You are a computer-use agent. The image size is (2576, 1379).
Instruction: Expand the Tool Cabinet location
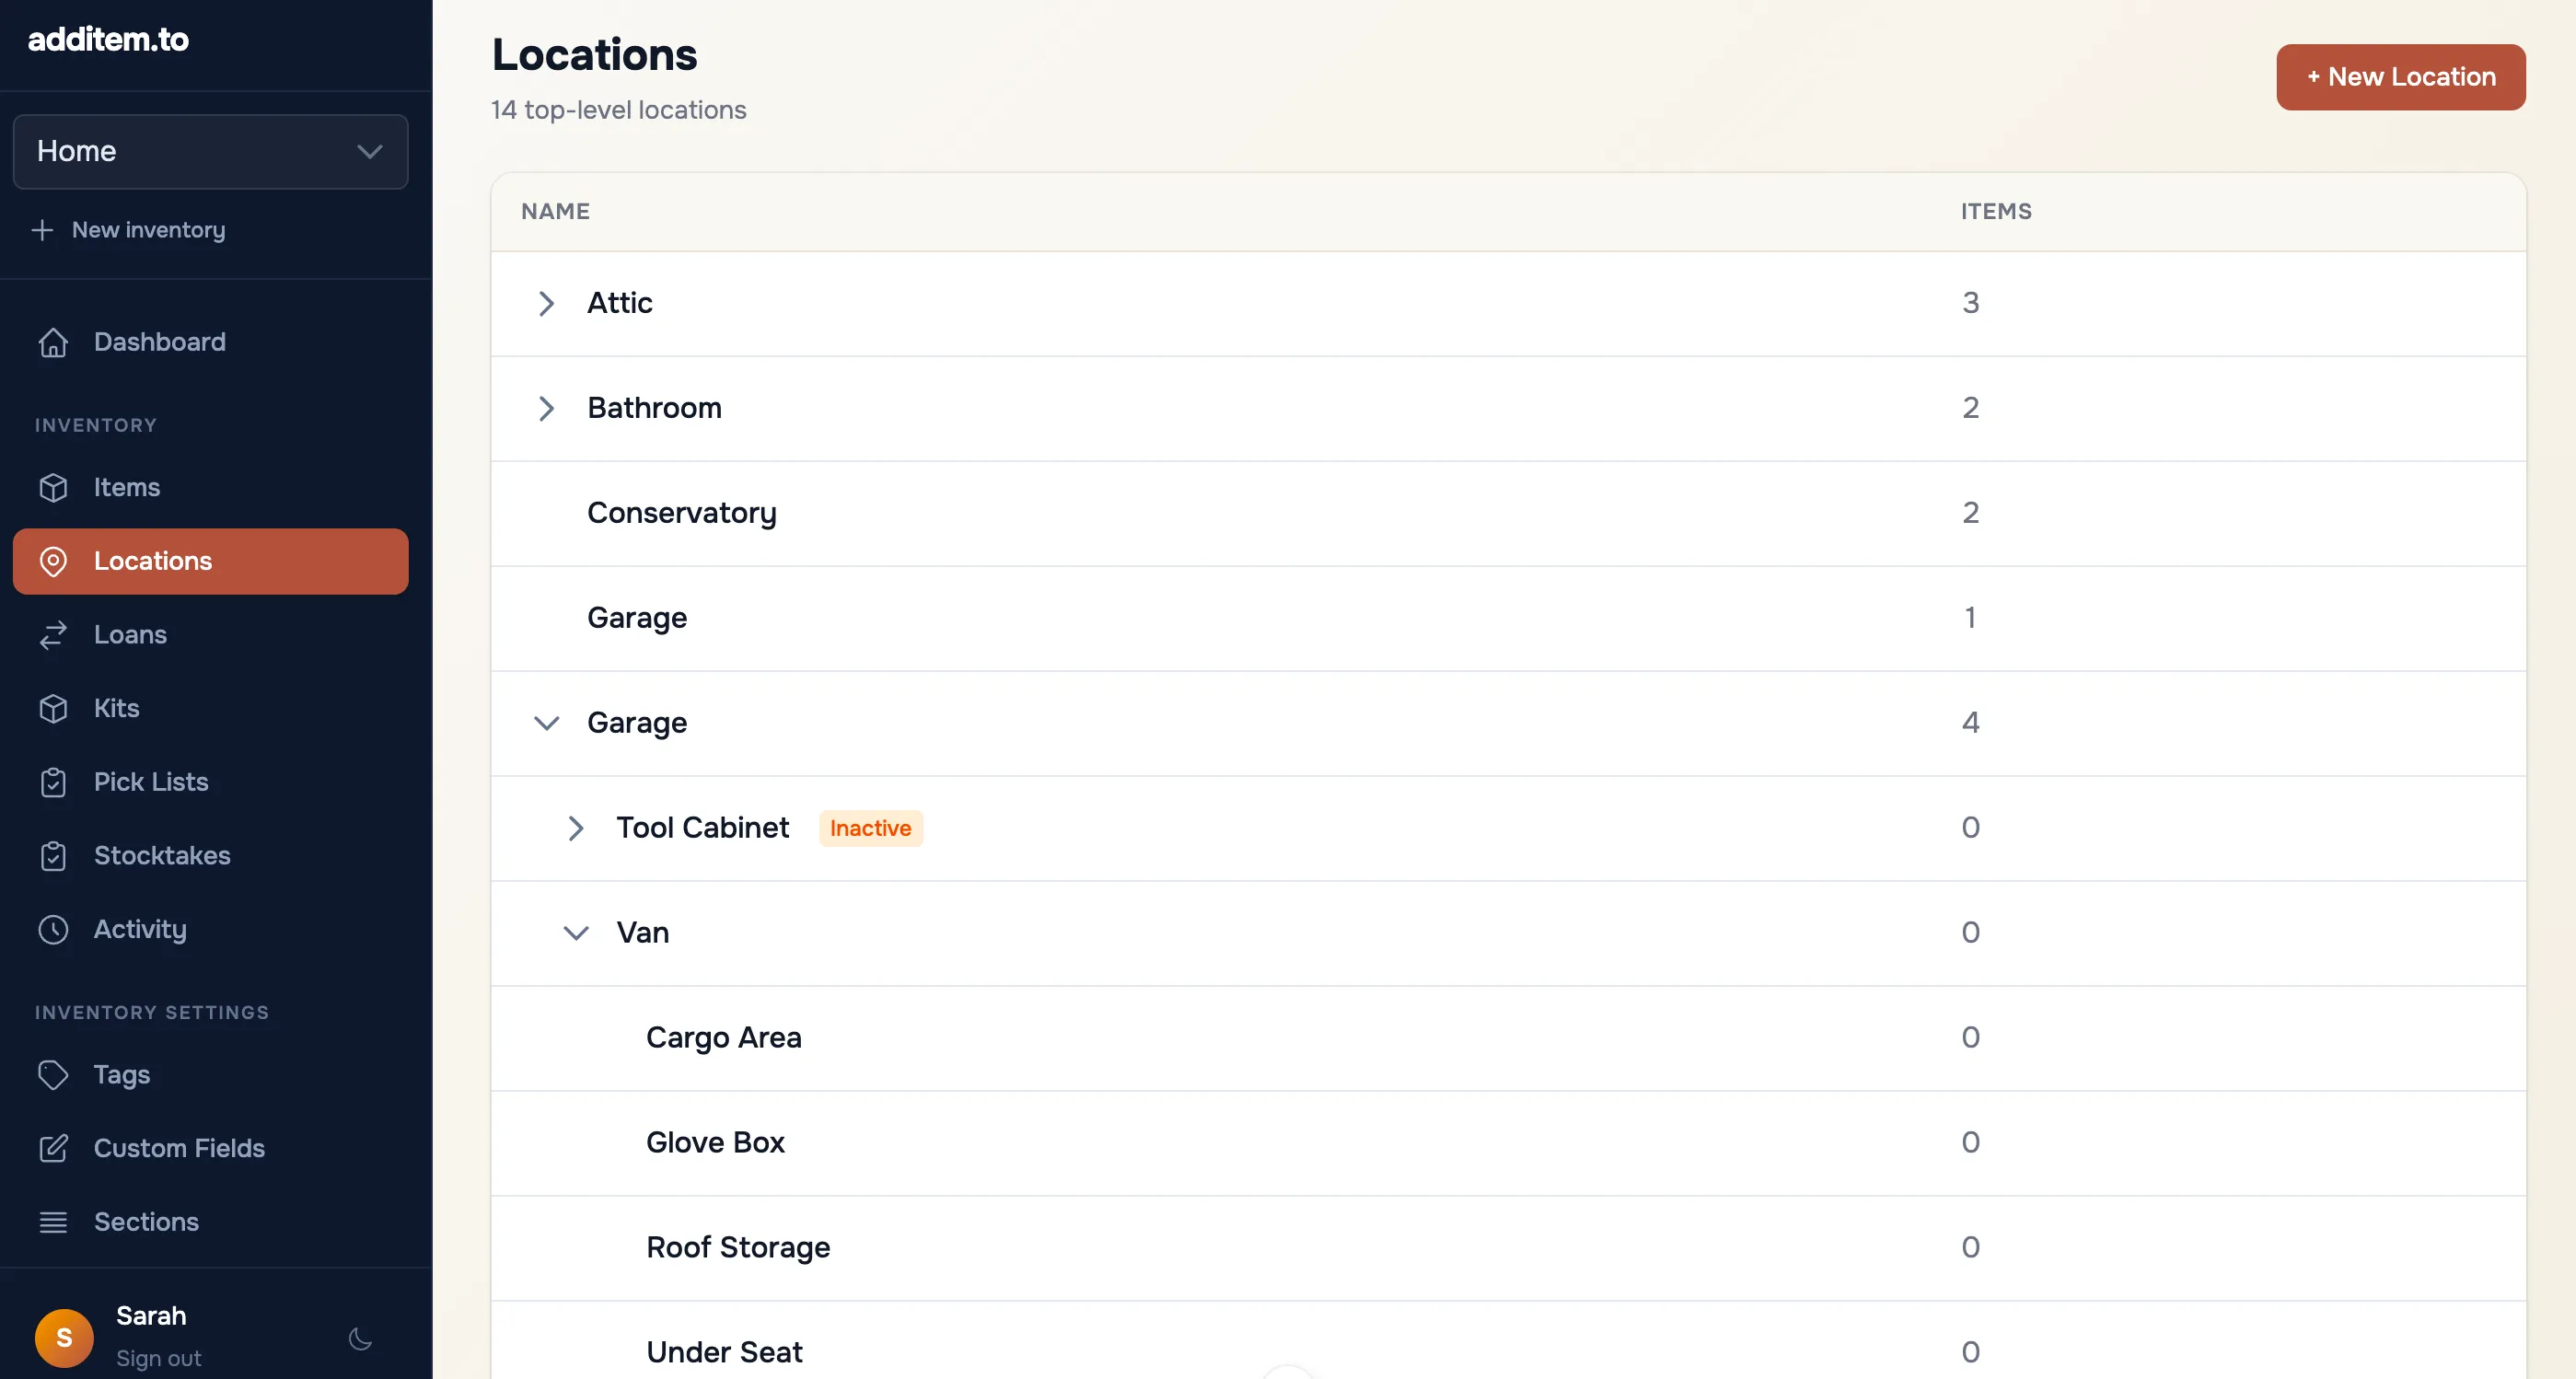tap(575, 828)
